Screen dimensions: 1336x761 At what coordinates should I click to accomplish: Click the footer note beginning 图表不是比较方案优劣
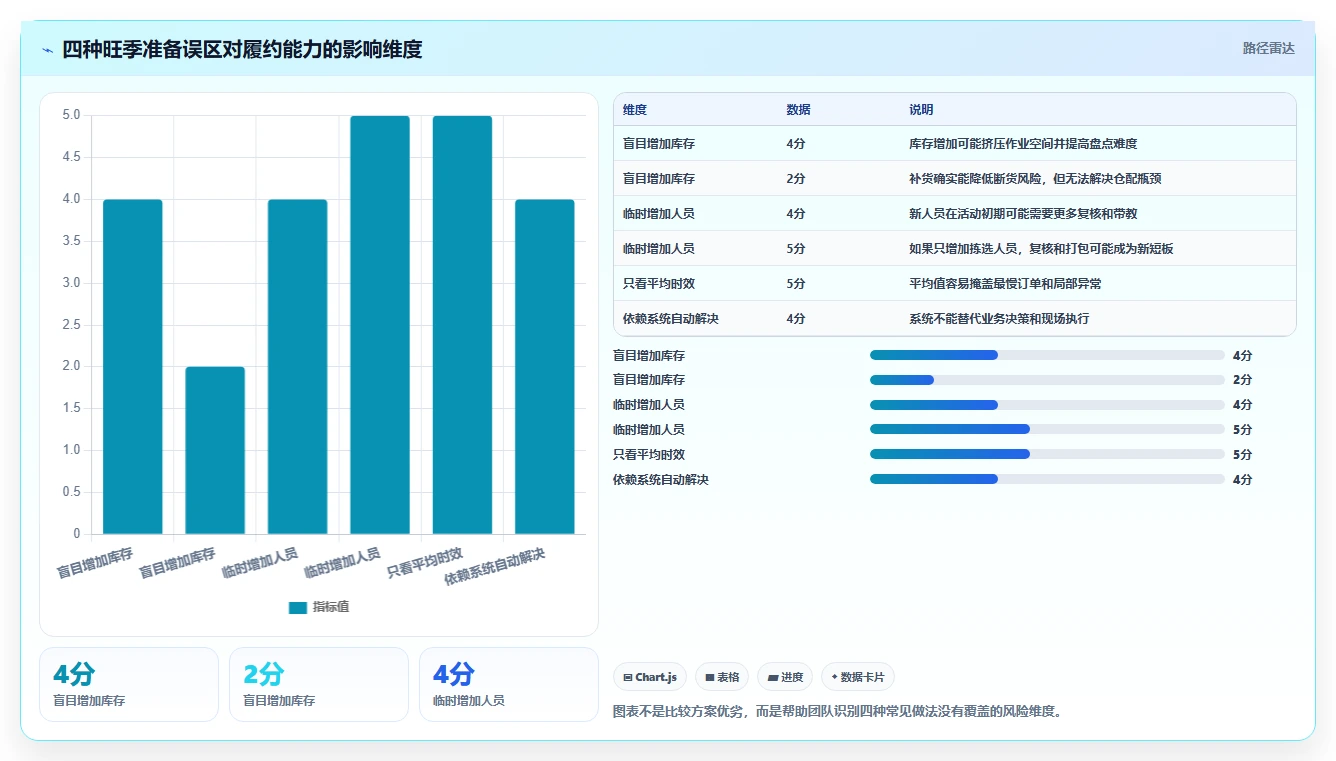tap(838, 712)
